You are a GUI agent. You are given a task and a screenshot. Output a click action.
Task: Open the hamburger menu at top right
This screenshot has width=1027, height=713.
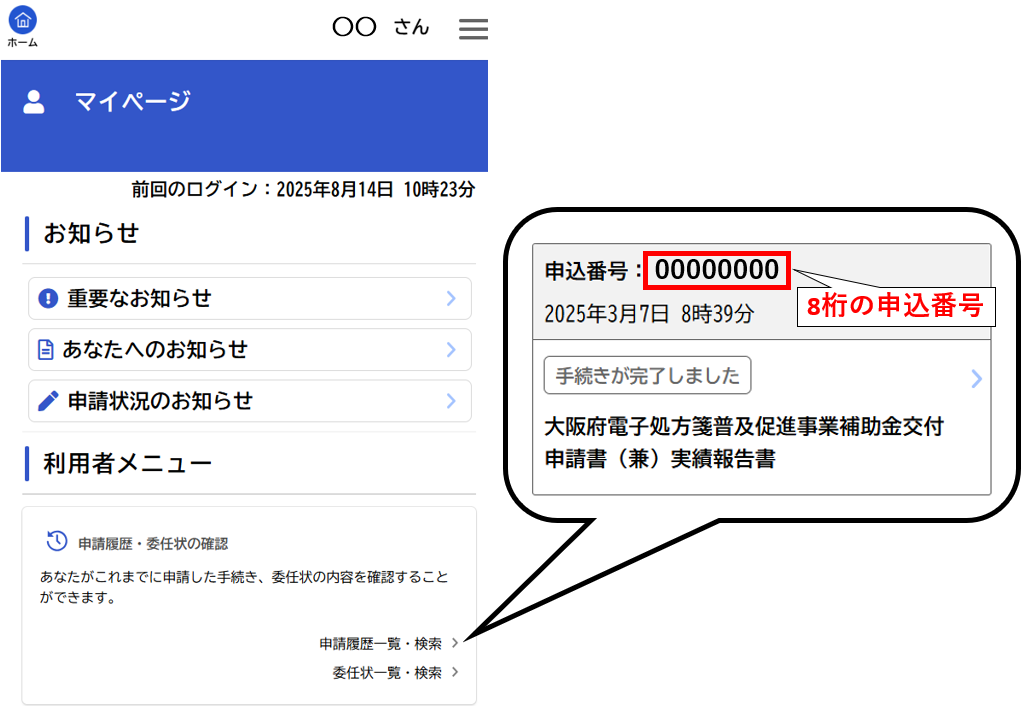tap(472, 28)
